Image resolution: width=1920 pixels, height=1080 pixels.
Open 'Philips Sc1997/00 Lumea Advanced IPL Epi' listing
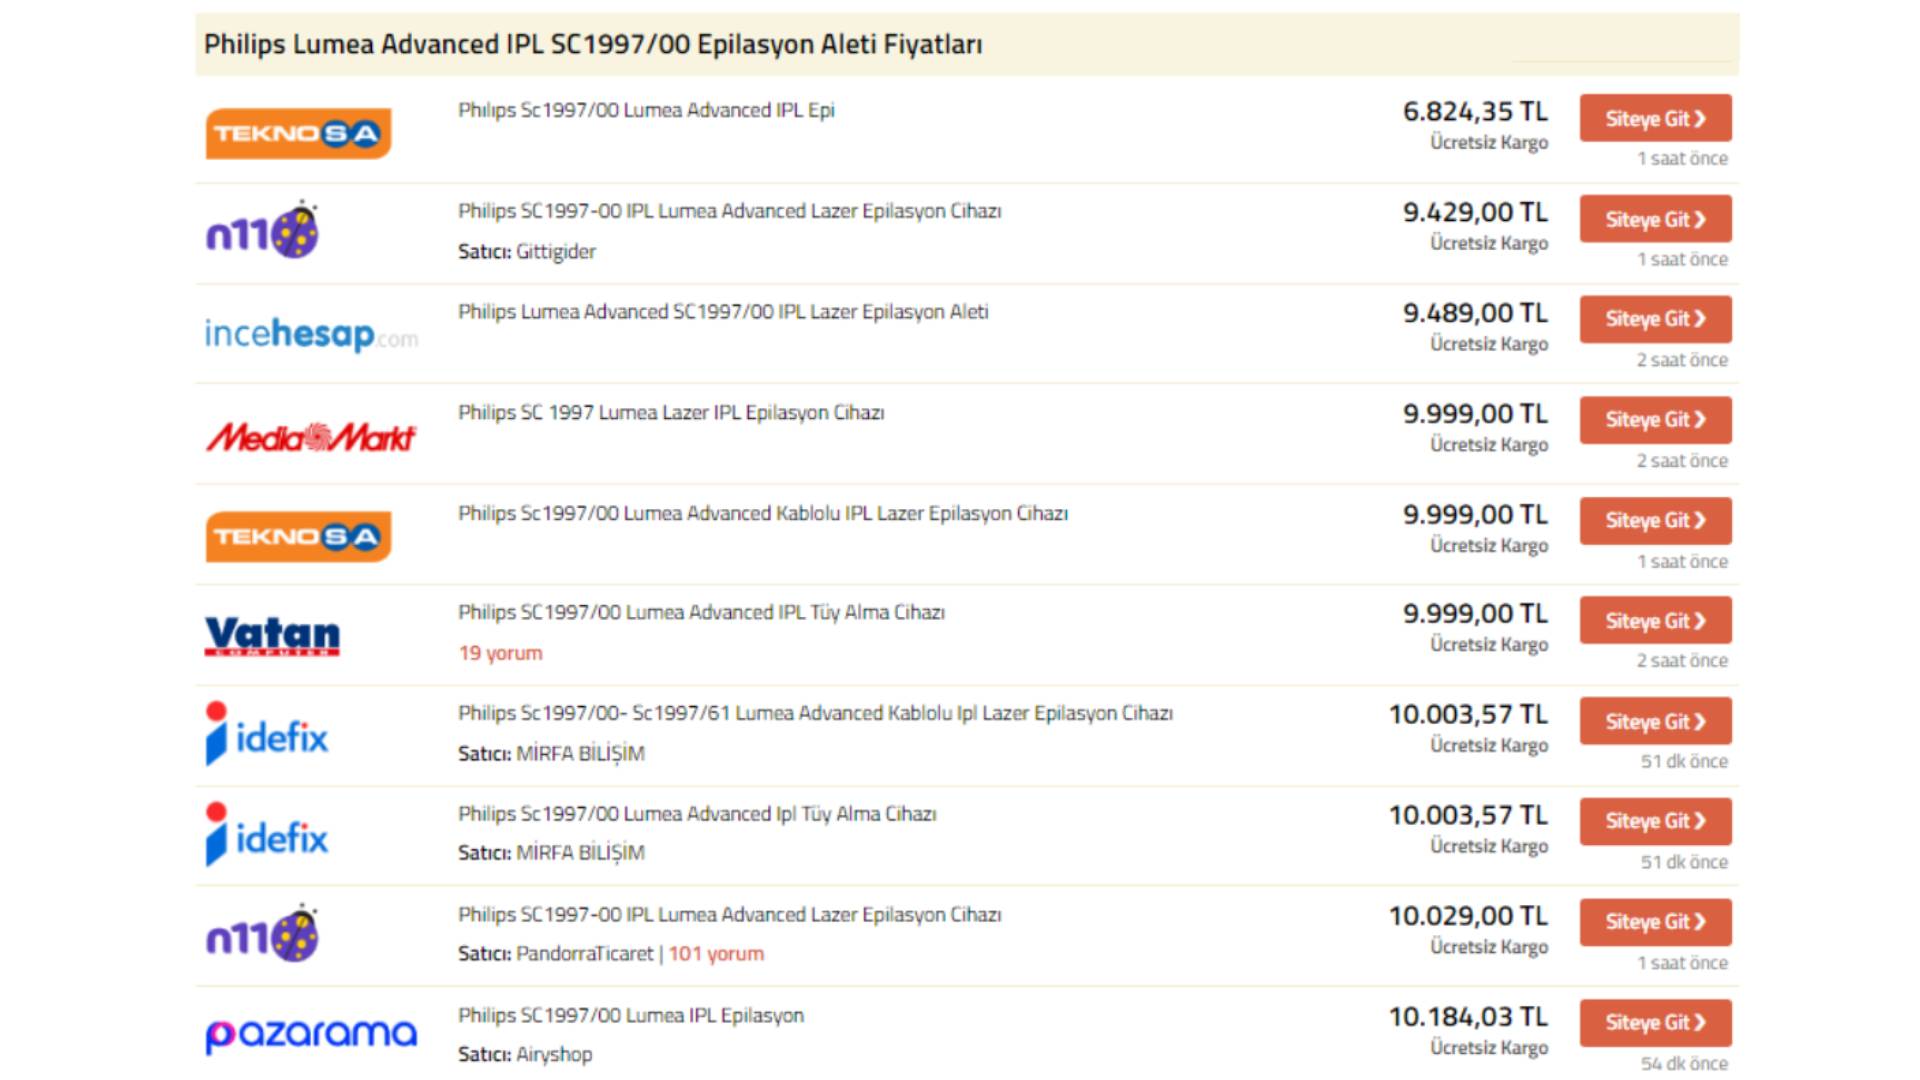(646, 110)
